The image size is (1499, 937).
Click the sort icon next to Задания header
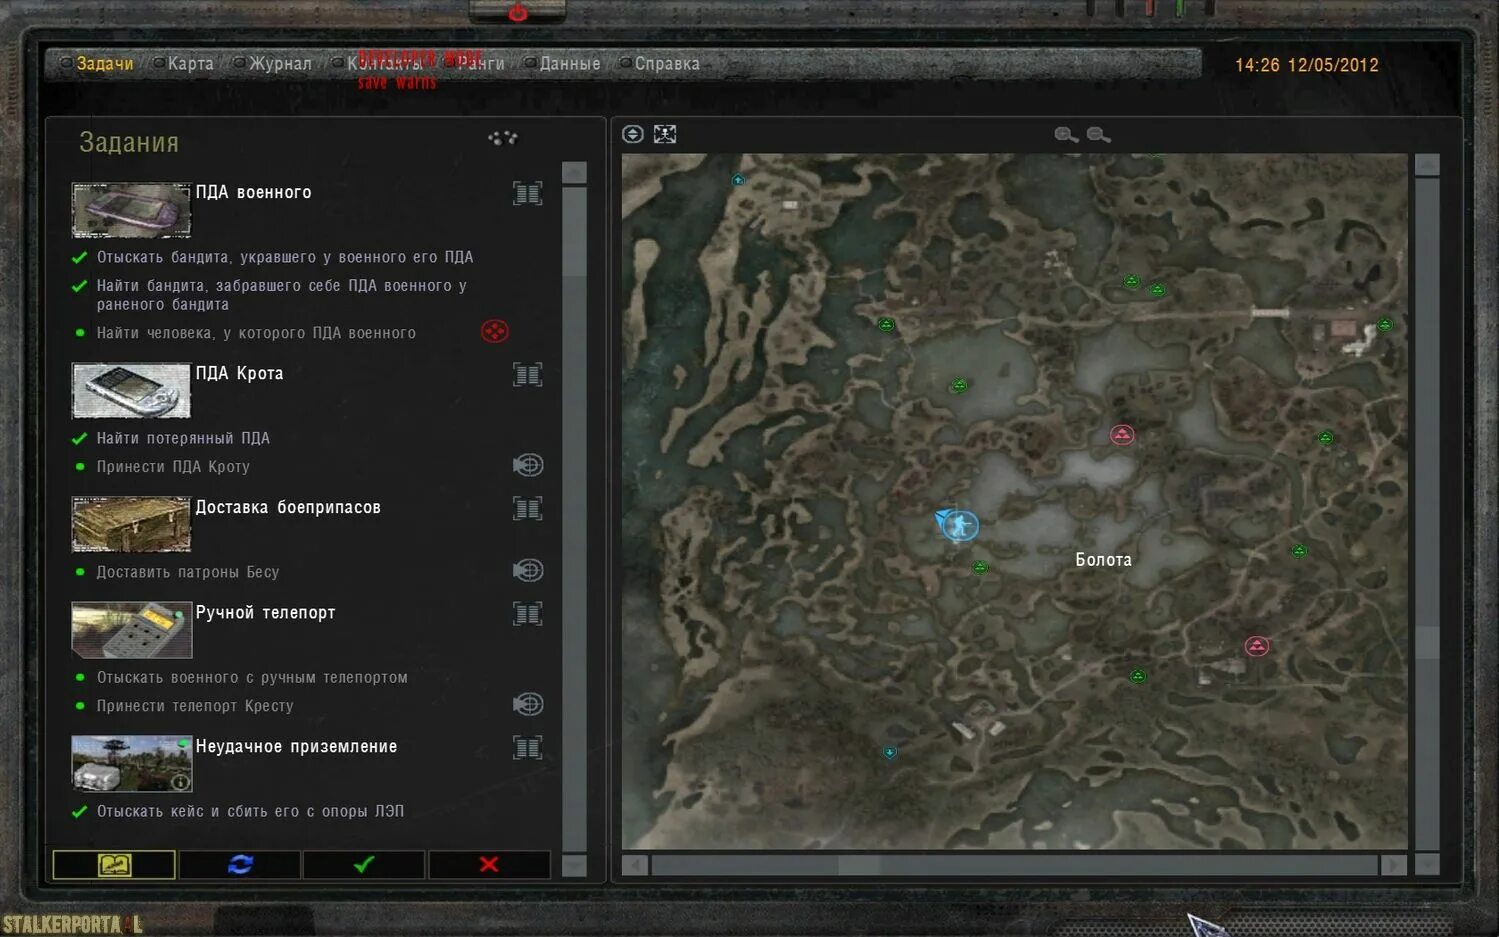click(x=502, y=138)
